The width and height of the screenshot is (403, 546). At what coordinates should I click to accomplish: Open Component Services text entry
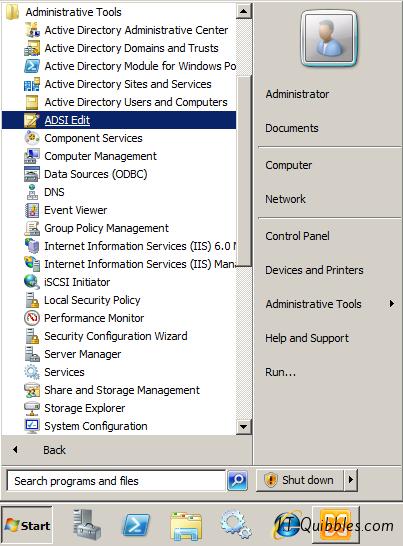(x=93, y=138)
